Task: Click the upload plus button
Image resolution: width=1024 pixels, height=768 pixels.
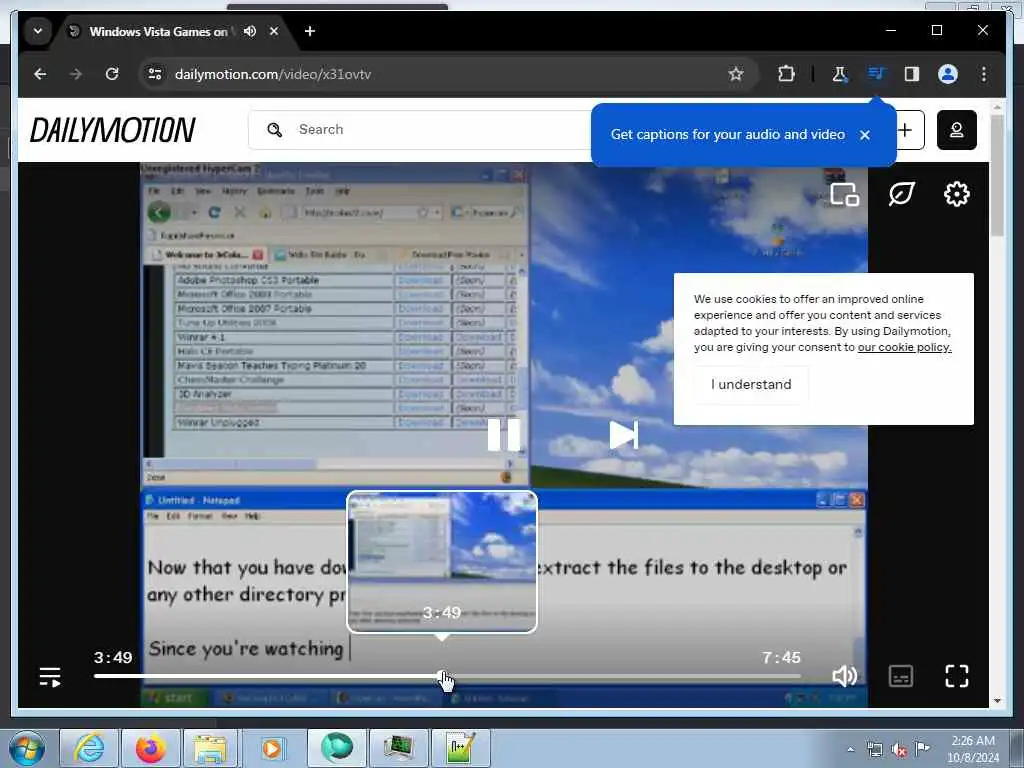Action: [905, 130]
